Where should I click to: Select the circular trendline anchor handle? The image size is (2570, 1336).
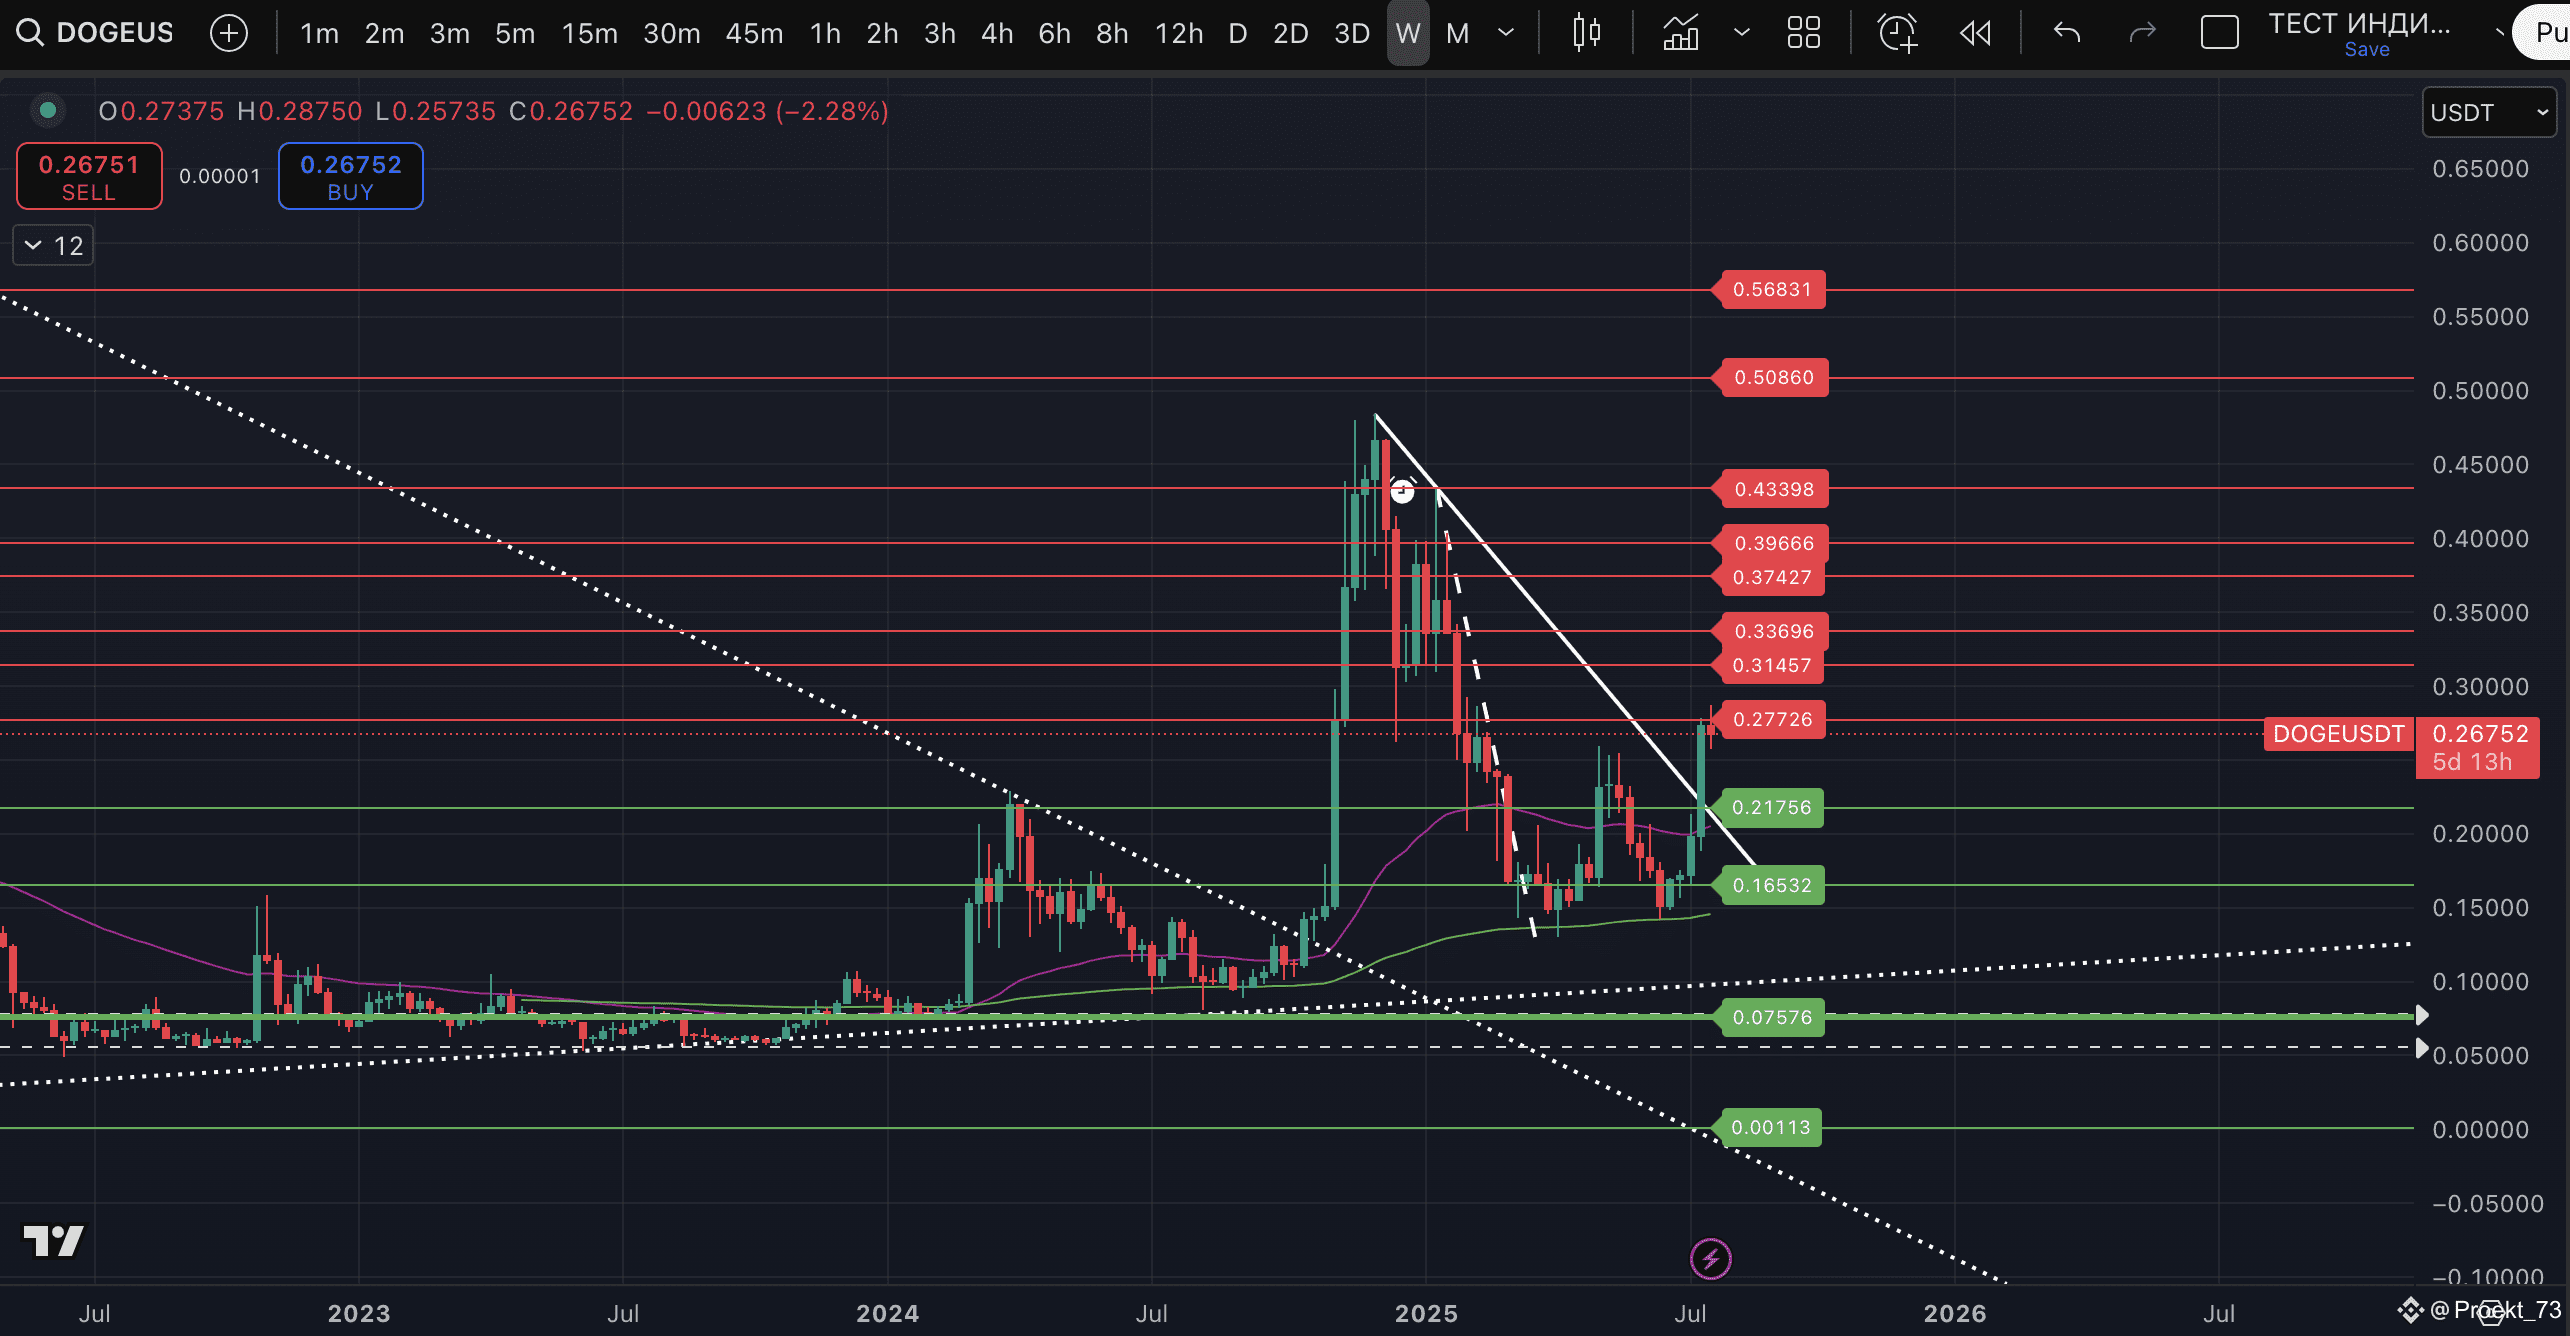click(x=1402, y=491)
